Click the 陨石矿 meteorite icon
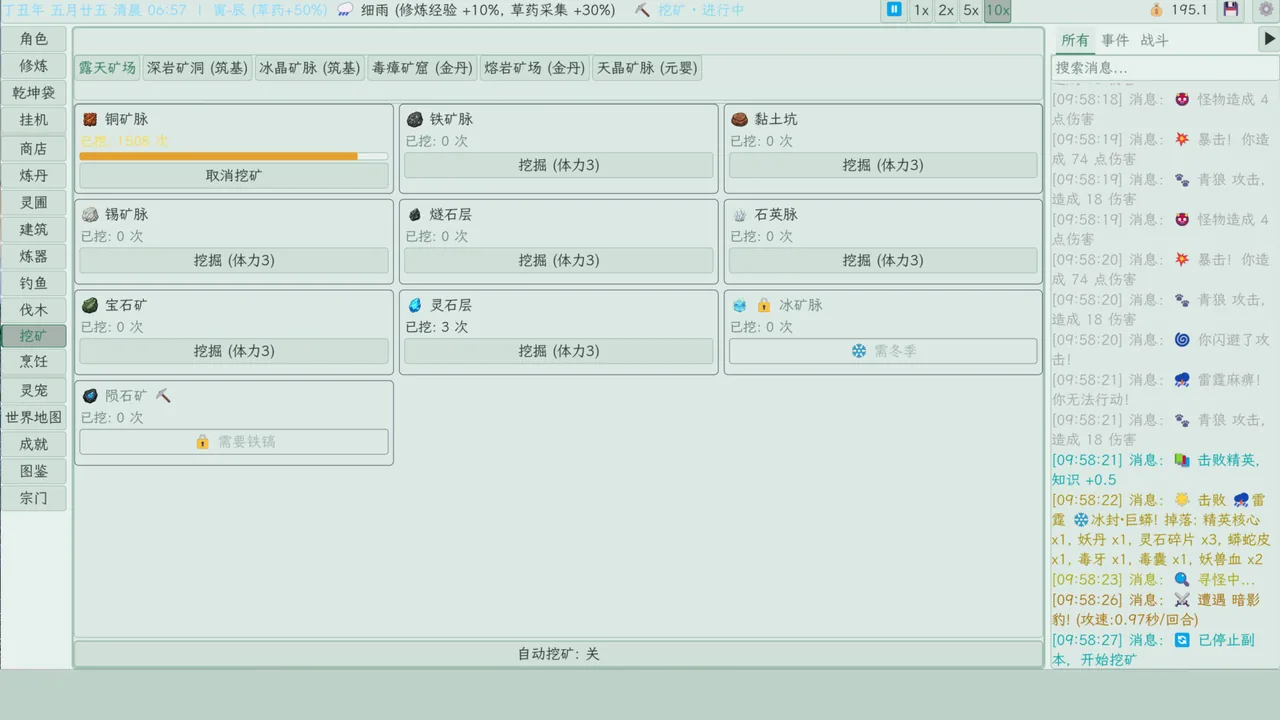 (90, 396)
